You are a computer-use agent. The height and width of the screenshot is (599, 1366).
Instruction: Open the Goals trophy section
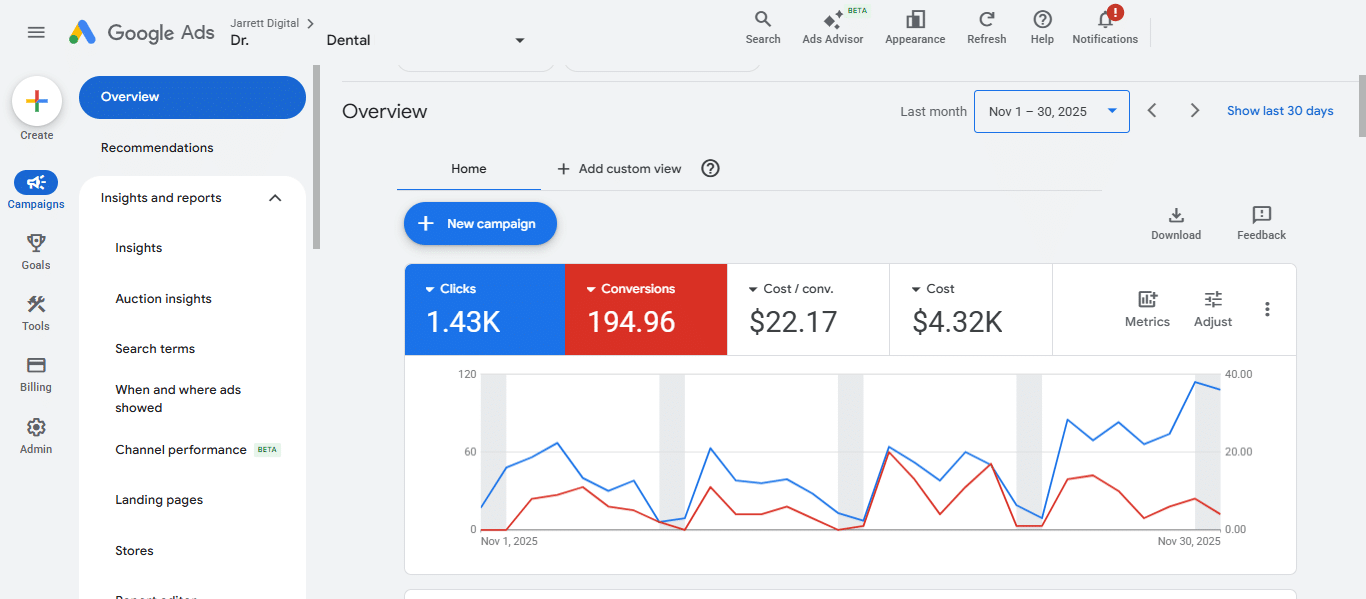(36, 243)
